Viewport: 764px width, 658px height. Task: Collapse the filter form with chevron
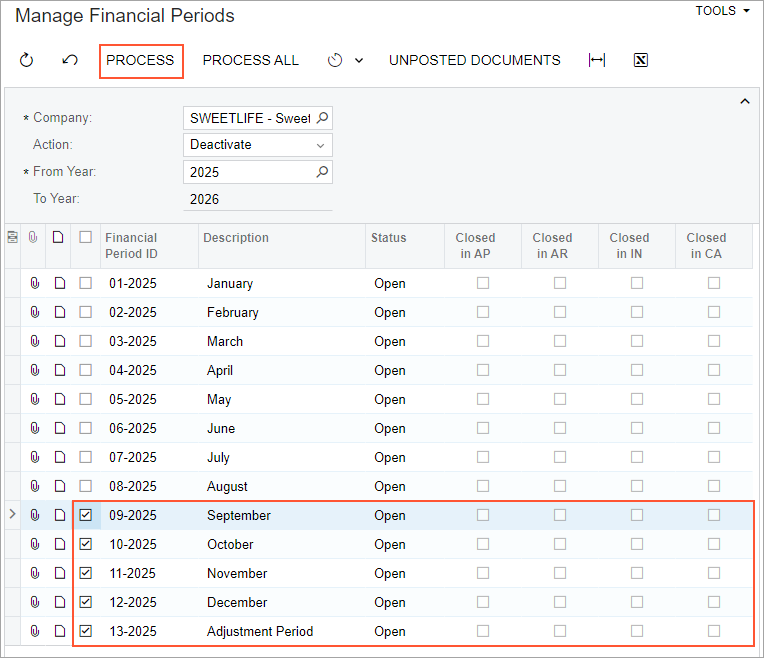pos(744,101)
